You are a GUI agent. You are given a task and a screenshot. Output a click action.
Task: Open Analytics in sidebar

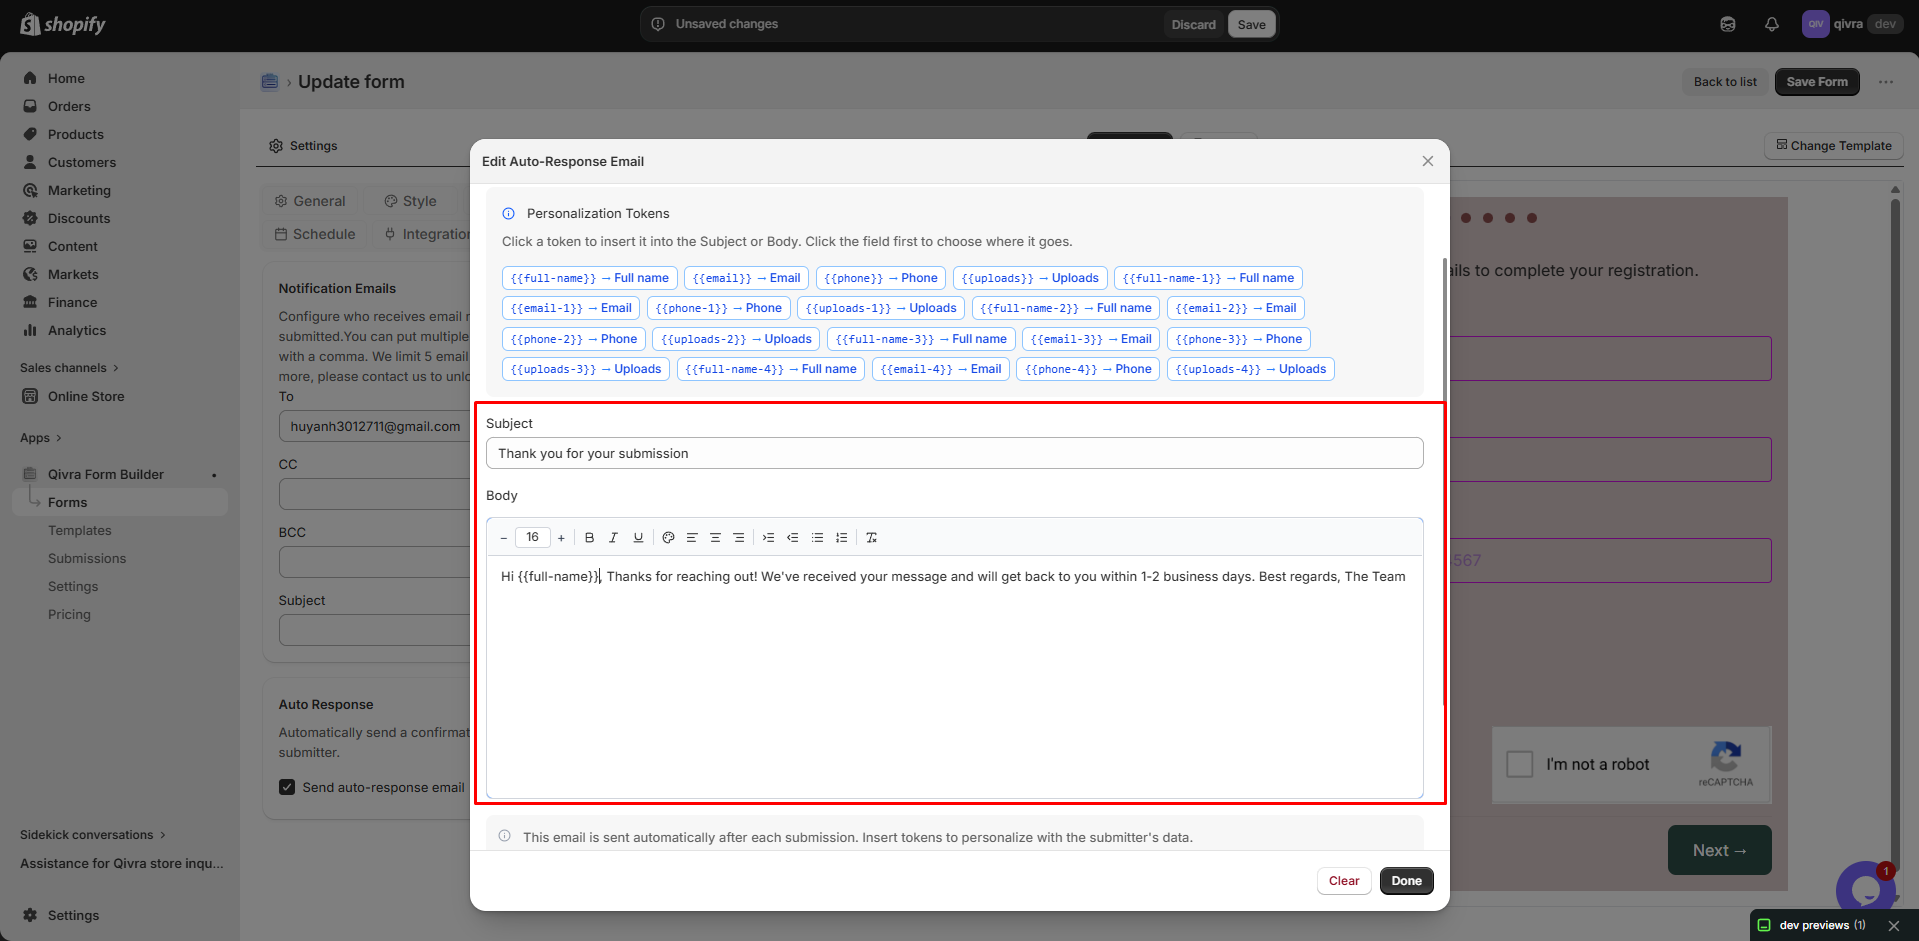77,330
